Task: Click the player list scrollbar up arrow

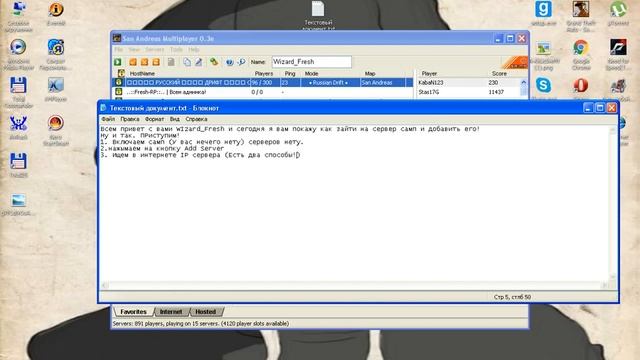Action: [524, 82]
